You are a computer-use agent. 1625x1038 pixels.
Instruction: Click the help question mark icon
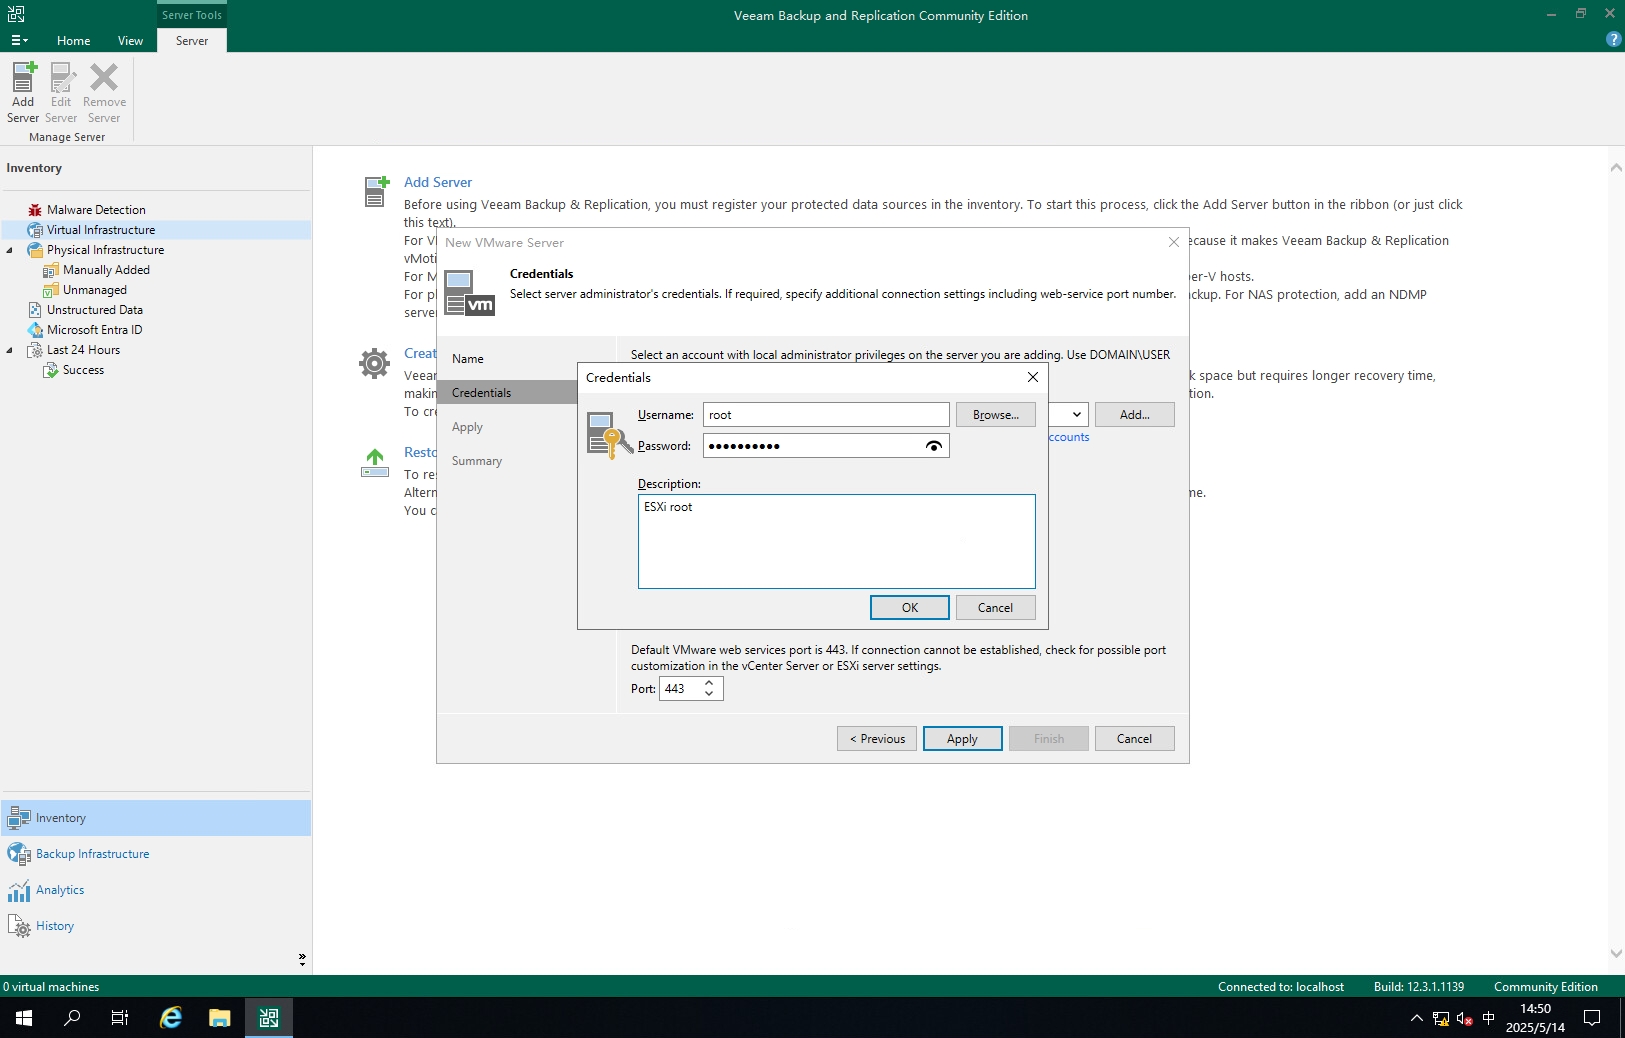1613,39
